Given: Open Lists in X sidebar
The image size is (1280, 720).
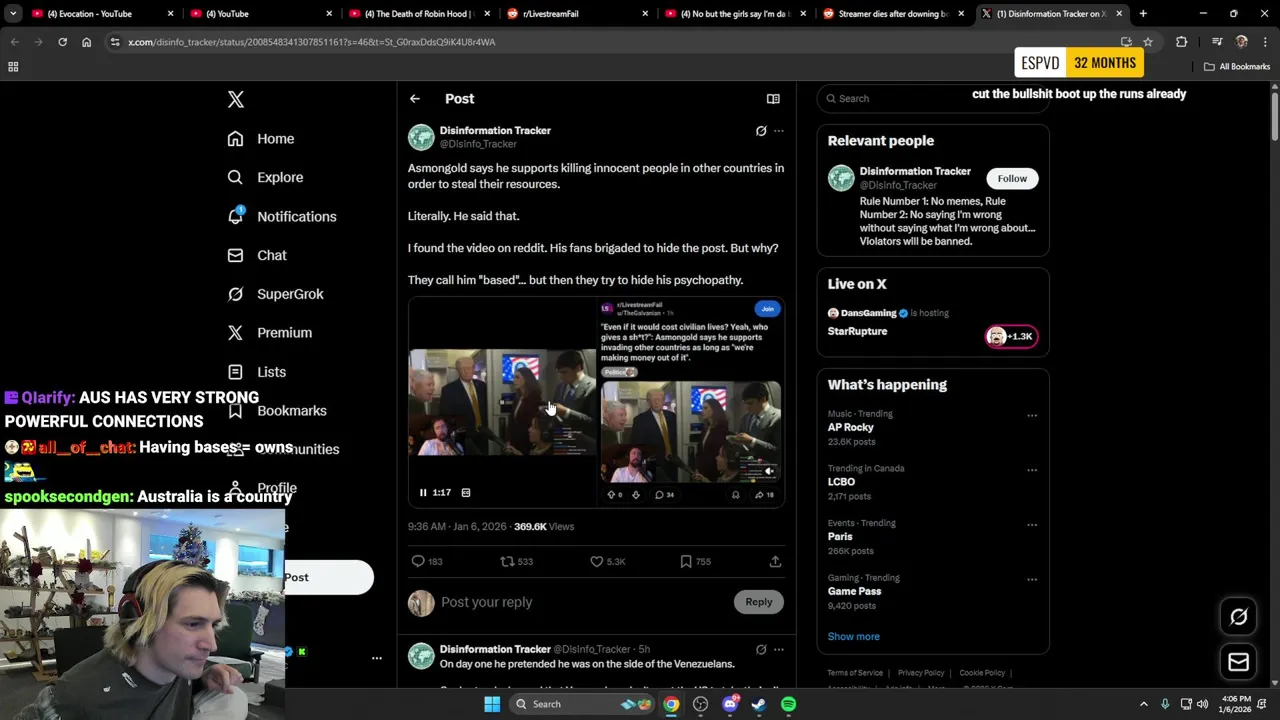Looking at the screenshot, I should [257, 371].
